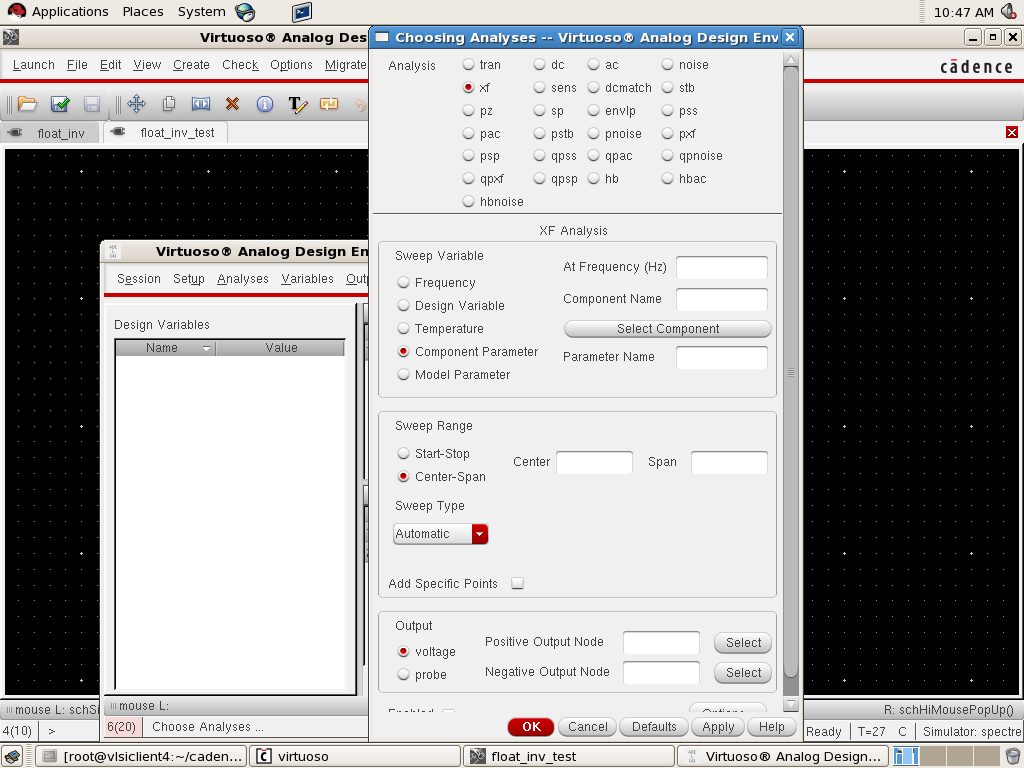
Task: Click the grayed Save floppy icon
Action: [x=91, y=104]
